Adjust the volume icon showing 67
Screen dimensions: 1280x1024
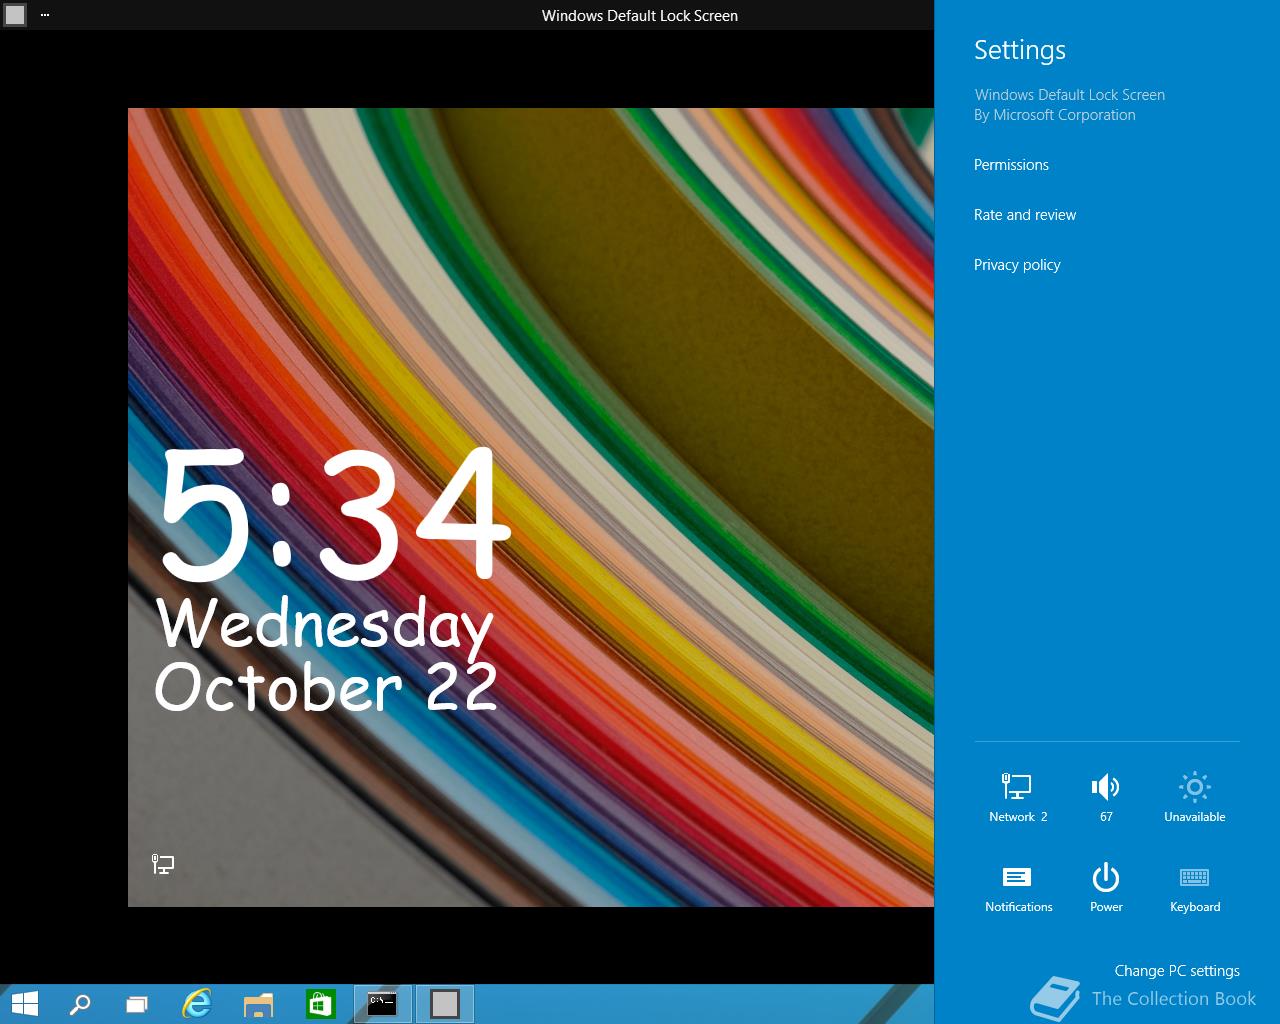point(1106,796)
